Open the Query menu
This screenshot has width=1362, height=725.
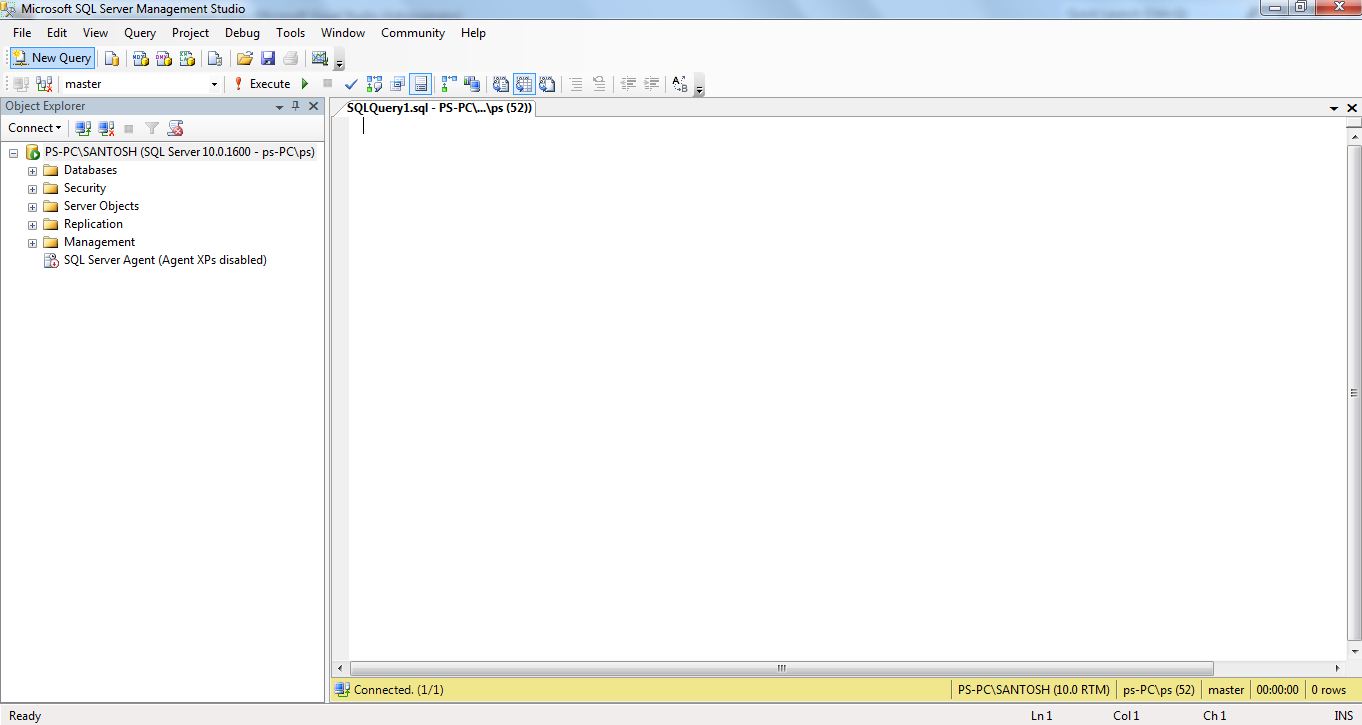tap(140, 33)
